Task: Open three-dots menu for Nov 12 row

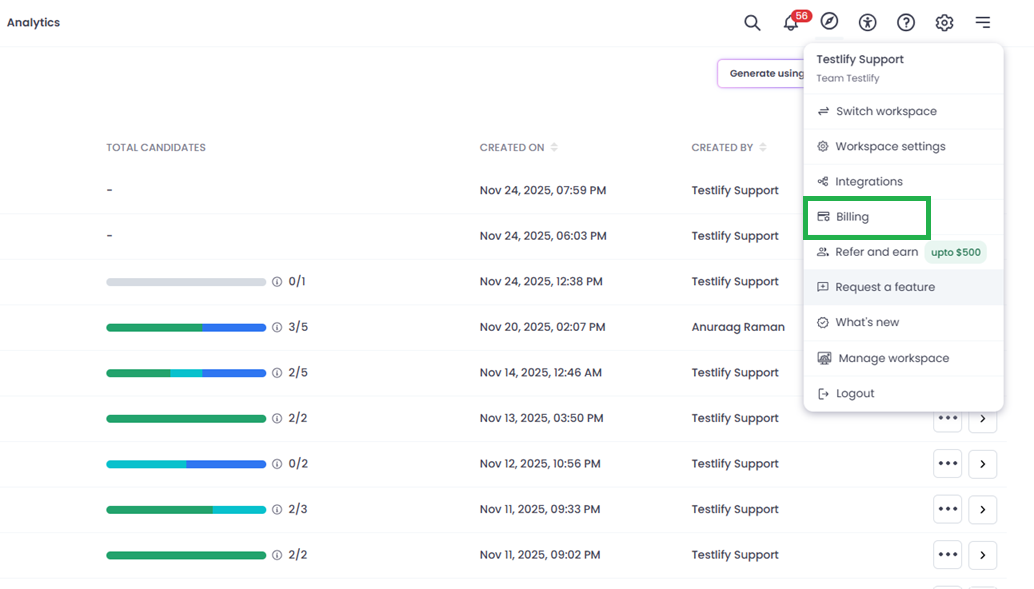Action: pos(948,464)
